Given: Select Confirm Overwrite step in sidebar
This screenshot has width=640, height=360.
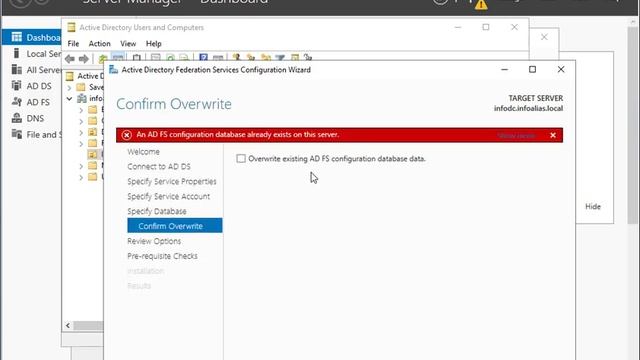Looking at the screenshot, I should click(x=175, y=225).
